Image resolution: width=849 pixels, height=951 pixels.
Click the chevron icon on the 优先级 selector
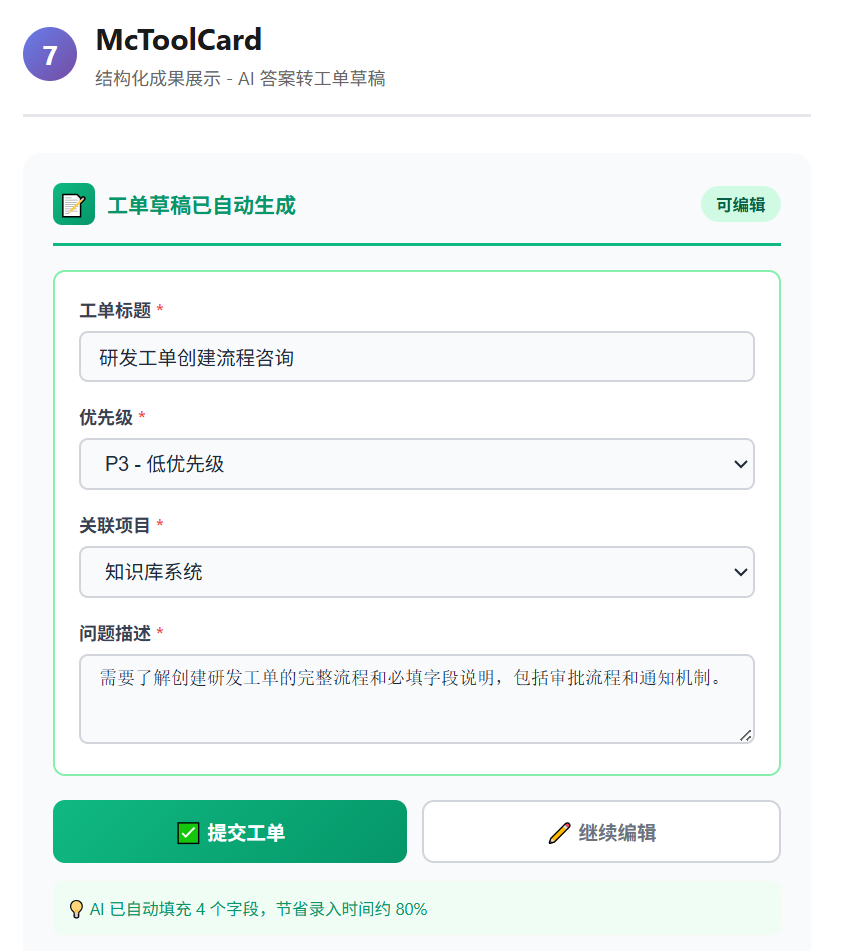pos(740,464)
